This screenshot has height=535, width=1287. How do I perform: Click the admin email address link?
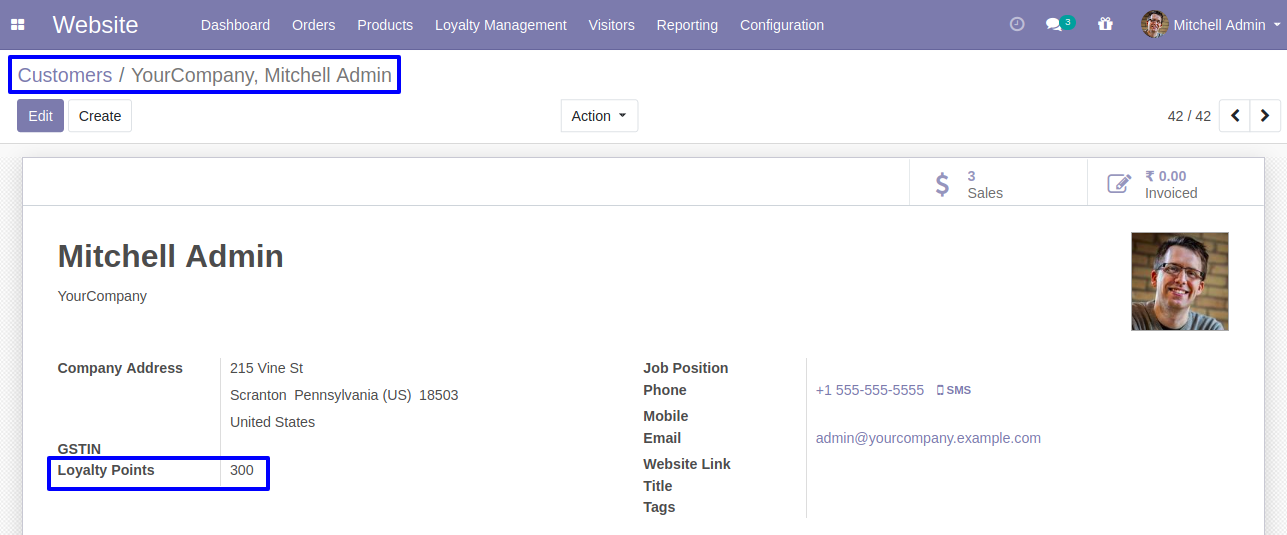tap(928, 438)
